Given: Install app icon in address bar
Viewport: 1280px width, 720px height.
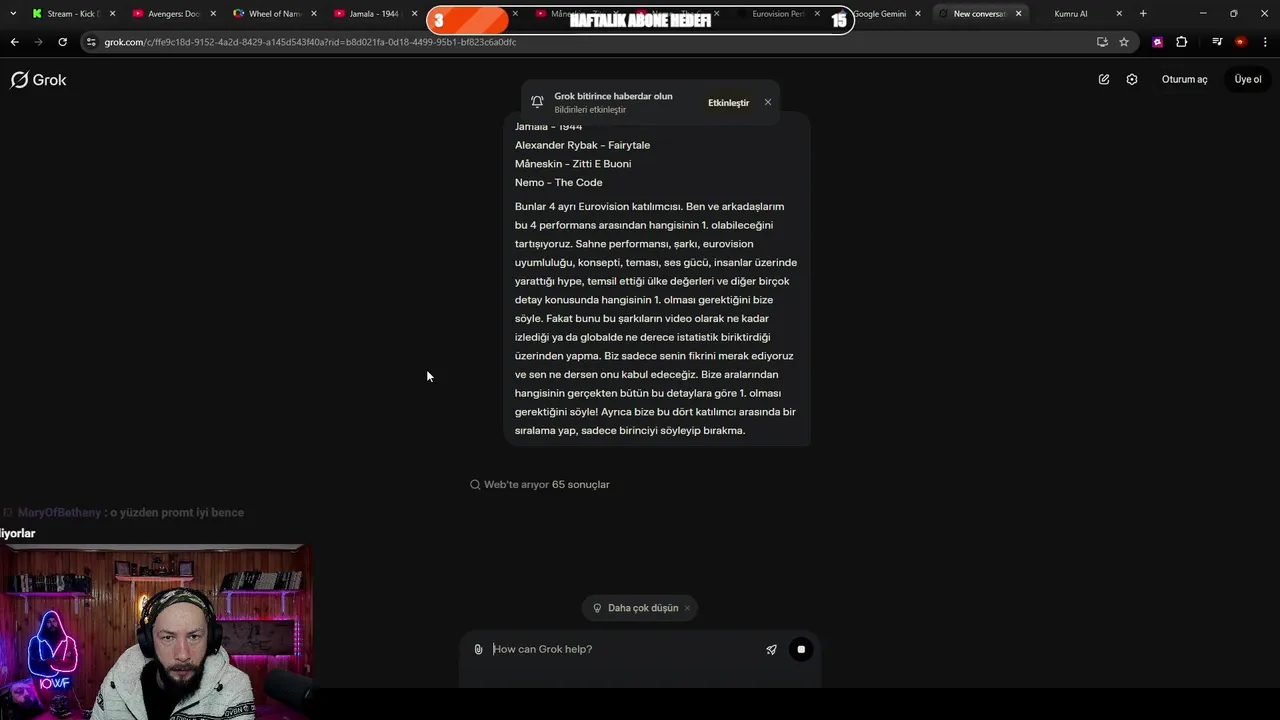Looking at the screenshot, I should click(1102, 42).
